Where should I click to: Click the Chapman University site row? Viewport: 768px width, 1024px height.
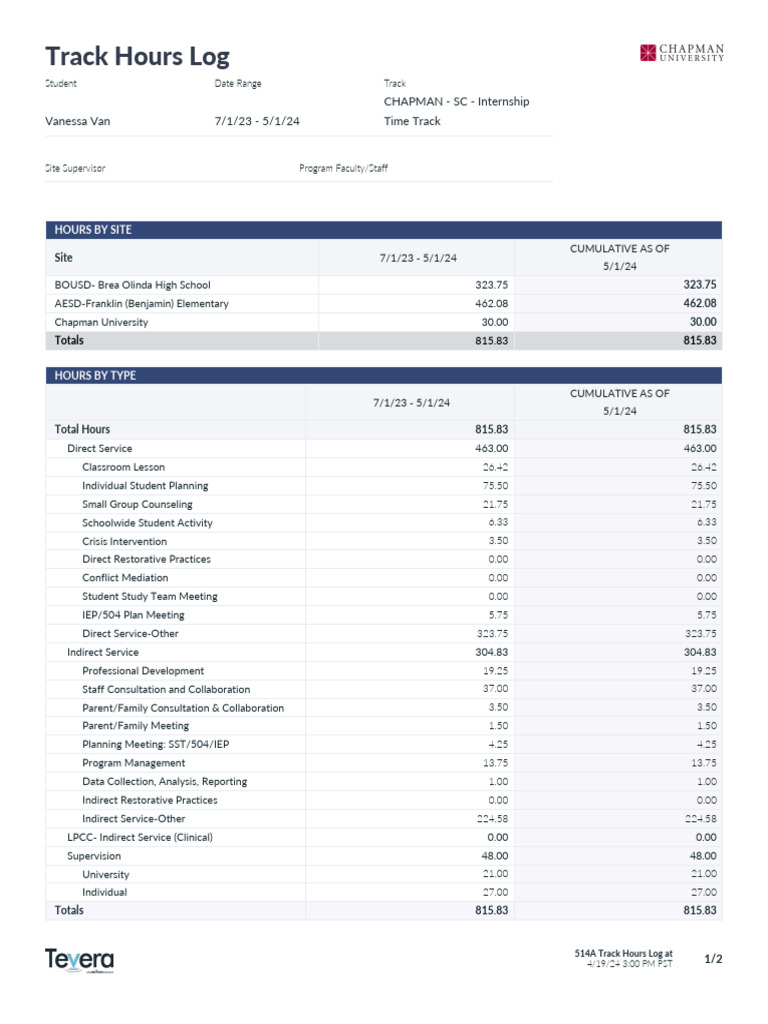pos(101,322)
